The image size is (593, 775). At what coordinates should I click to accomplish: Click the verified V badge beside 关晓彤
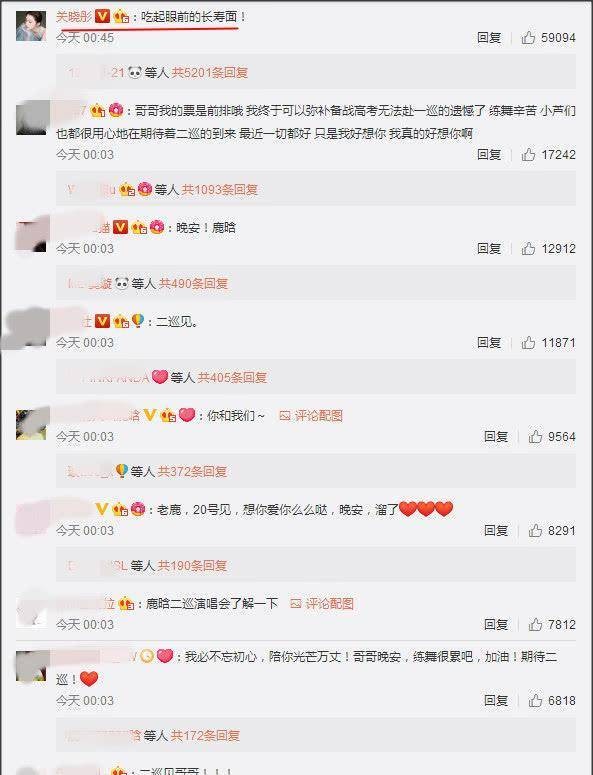(x=102, y=17)
